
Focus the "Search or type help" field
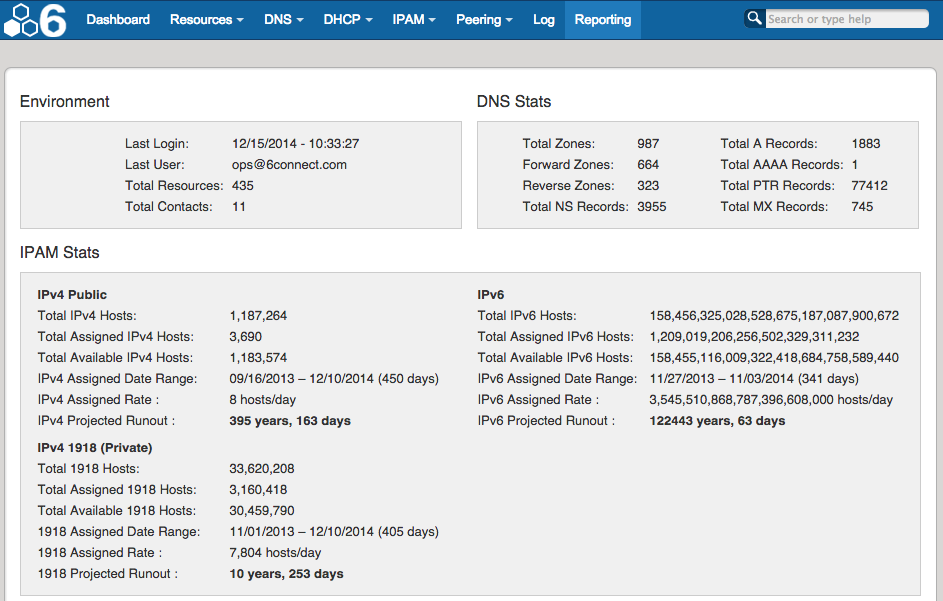(x=846, y=19)
